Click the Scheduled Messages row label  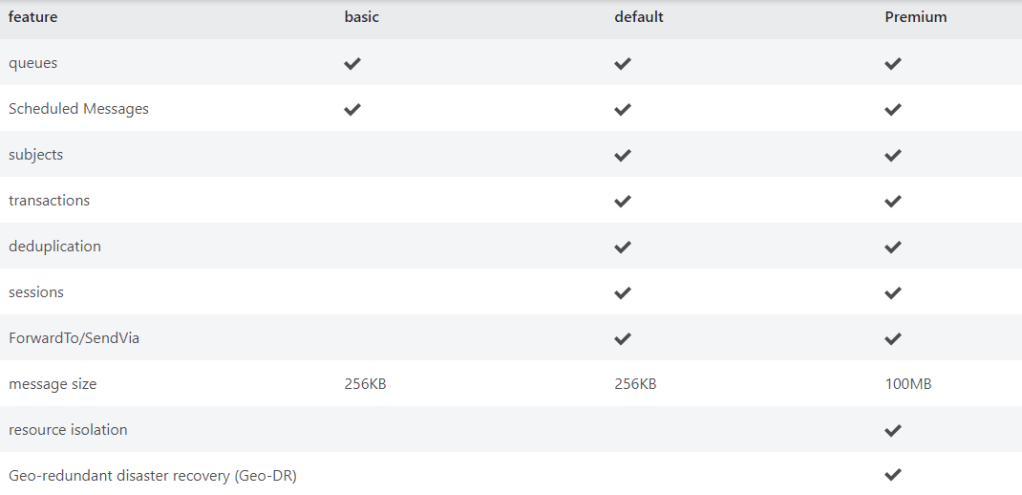coord(79,109)
